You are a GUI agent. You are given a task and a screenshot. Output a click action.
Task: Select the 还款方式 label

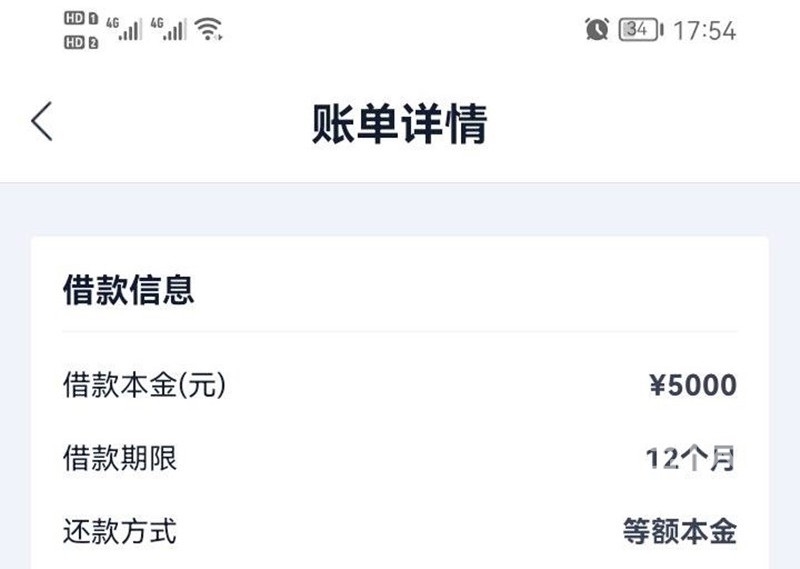click(120, 531)
